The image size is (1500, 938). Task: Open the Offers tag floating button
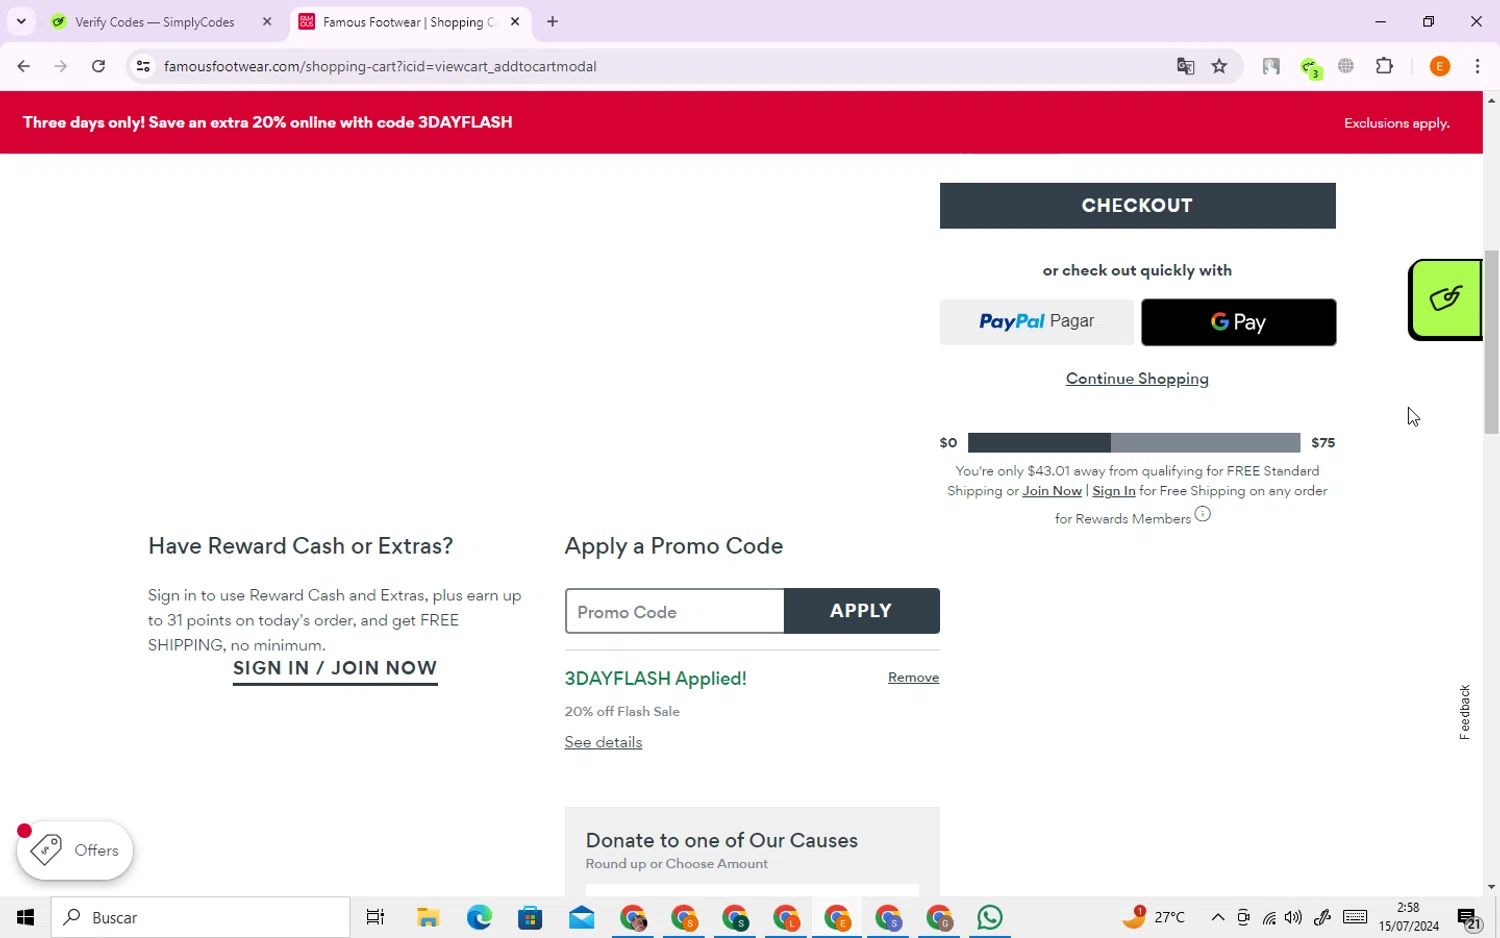coord(75,850)
